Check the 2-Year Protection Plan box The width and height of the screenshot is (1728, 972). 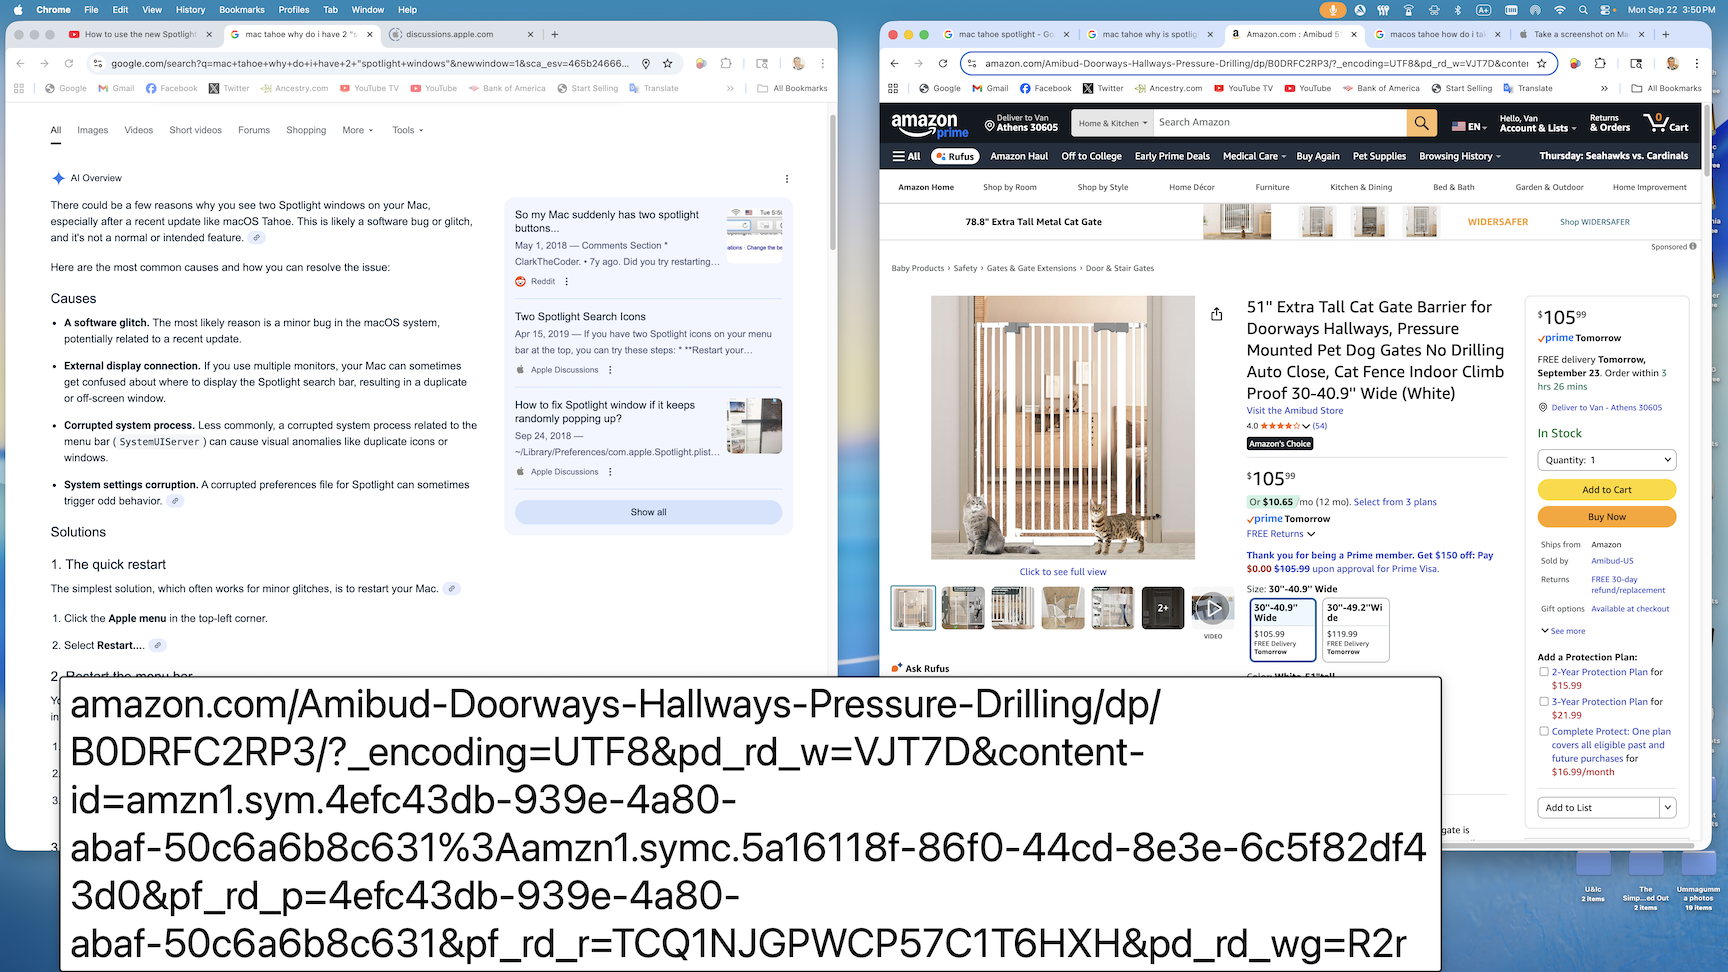(1544, 672)
